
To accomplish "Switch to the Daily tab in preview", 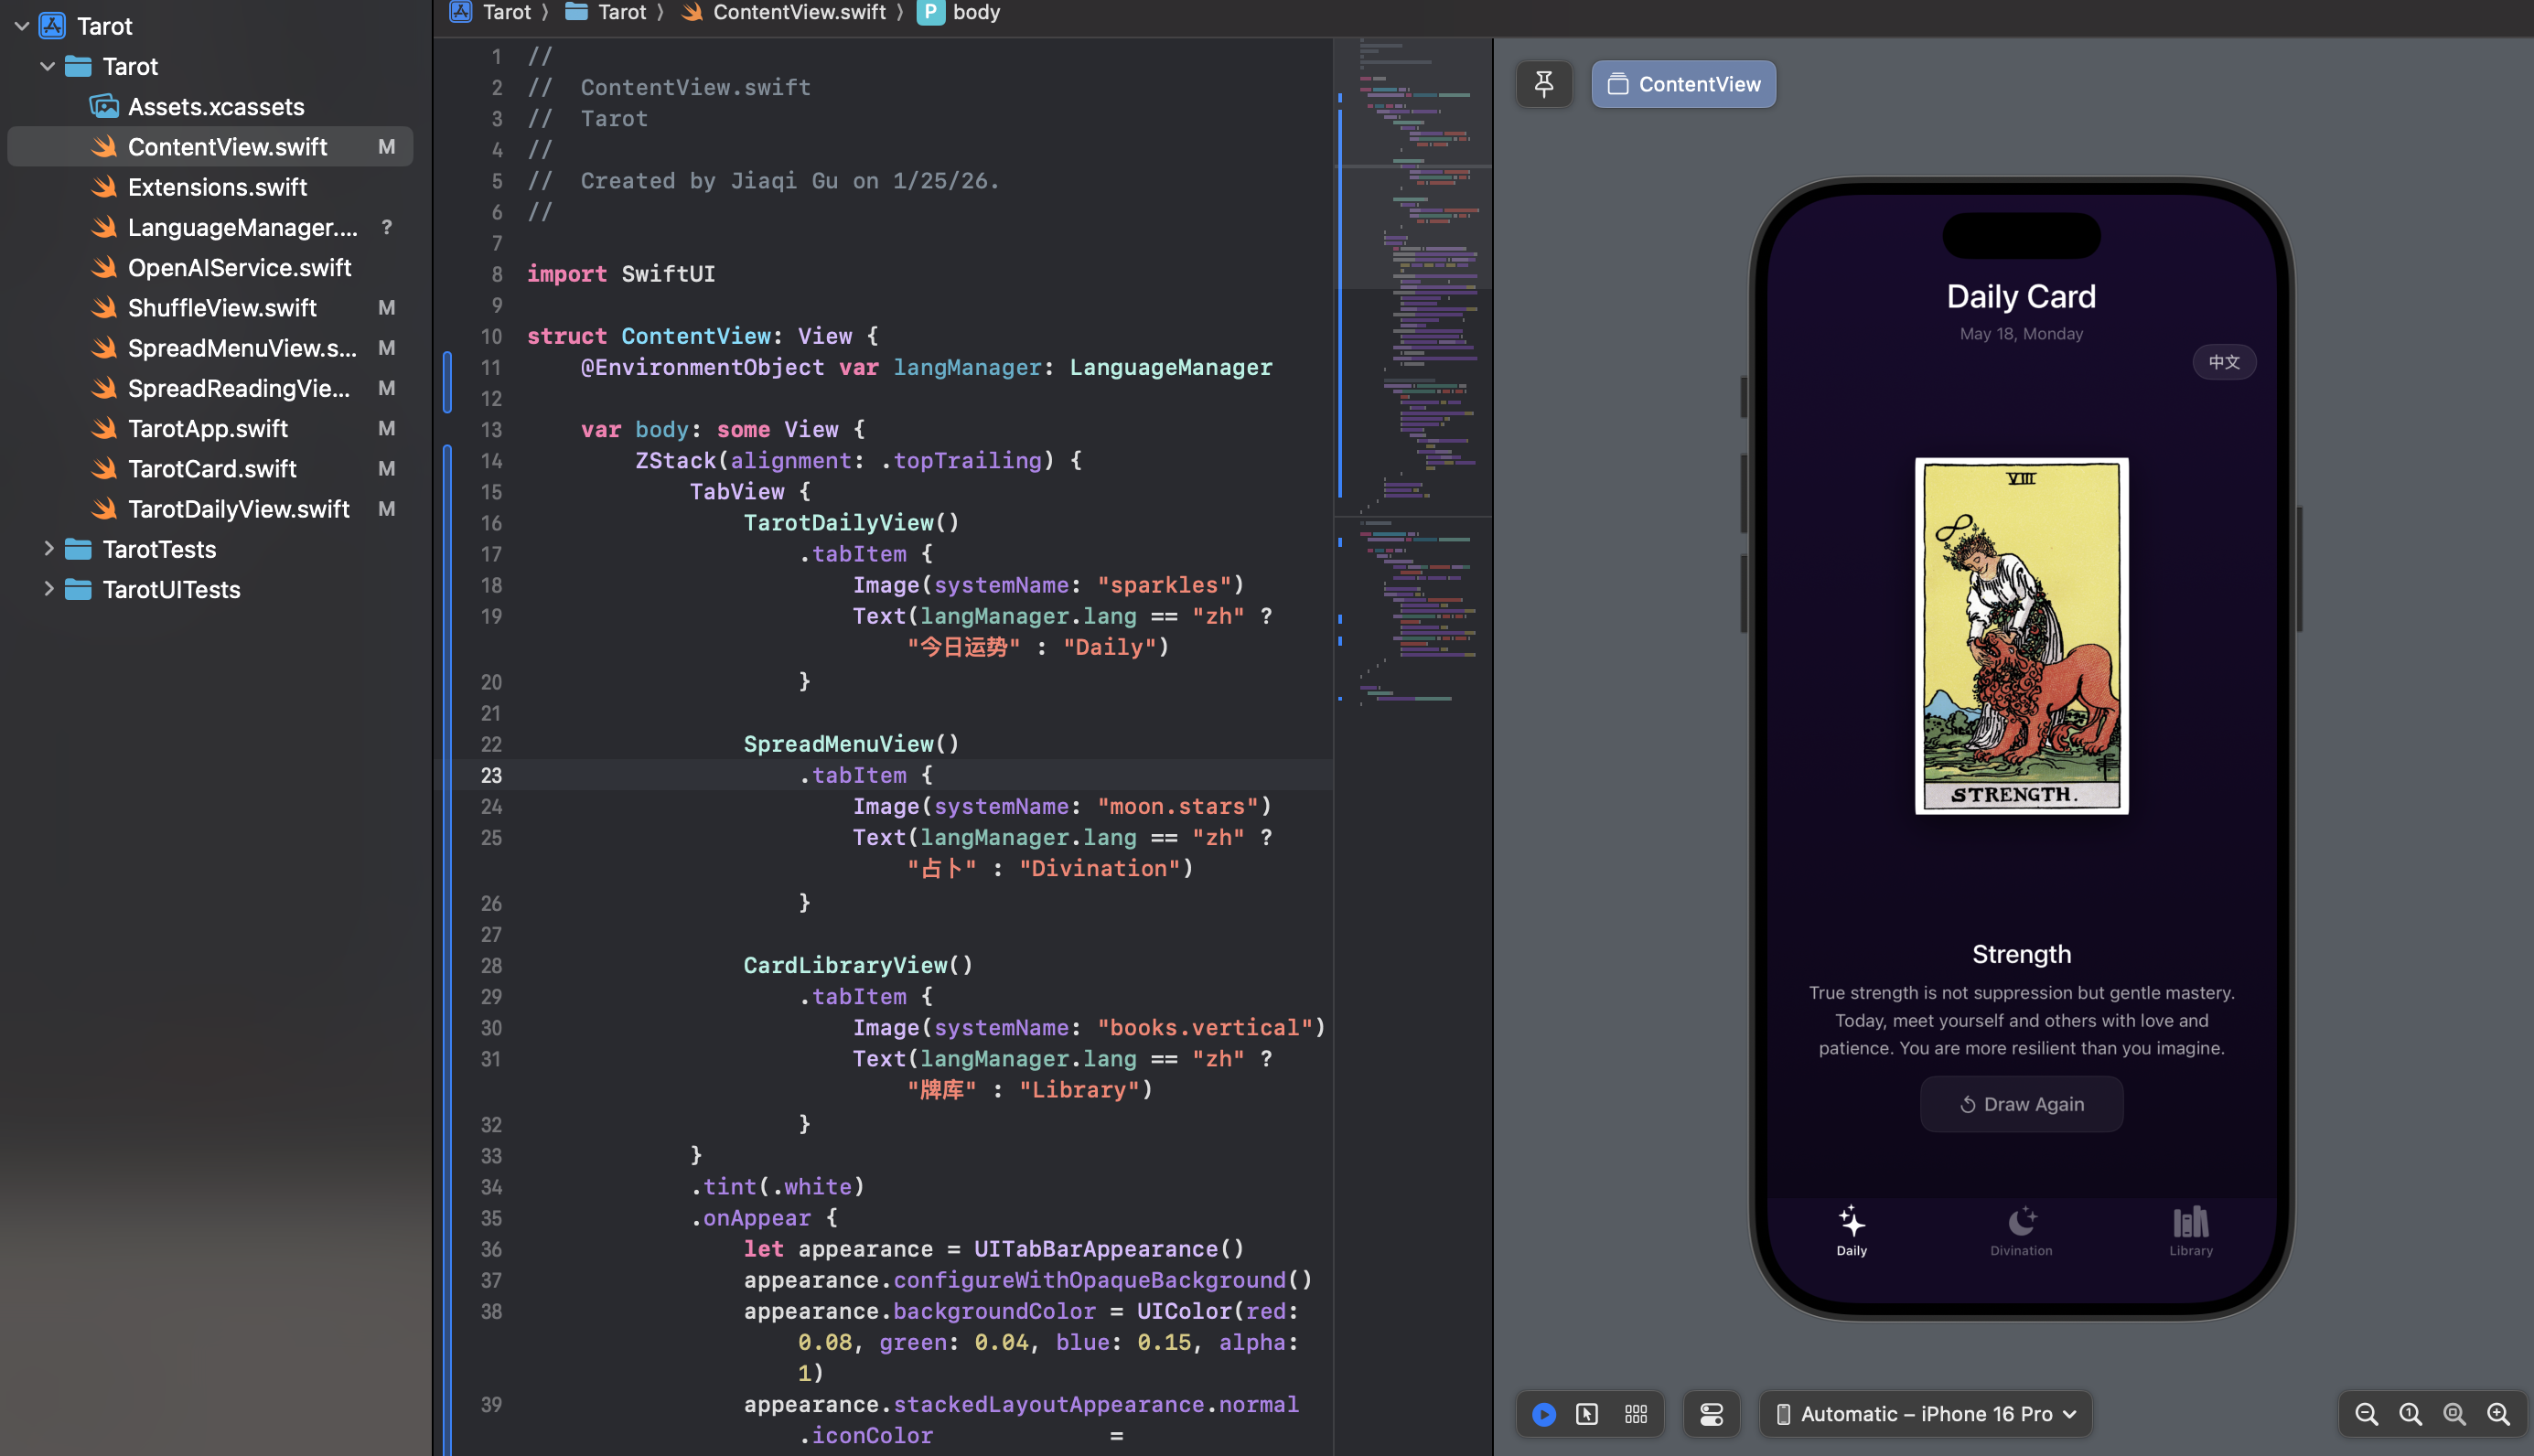I will click(x=1852, y=1231).
